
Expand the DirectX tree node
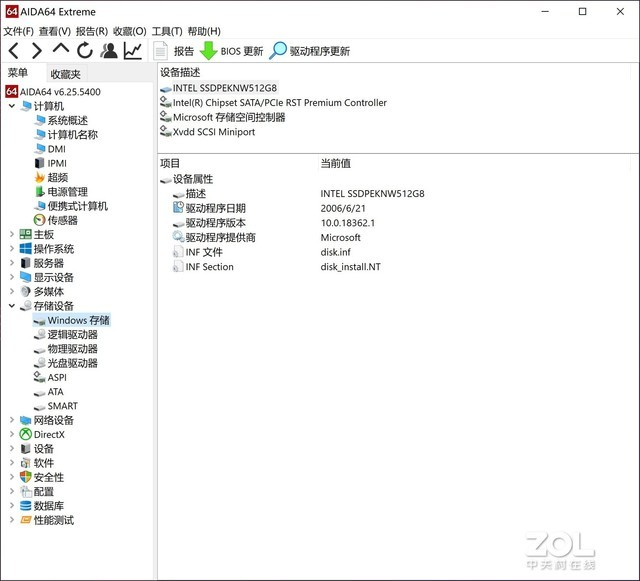12,434
